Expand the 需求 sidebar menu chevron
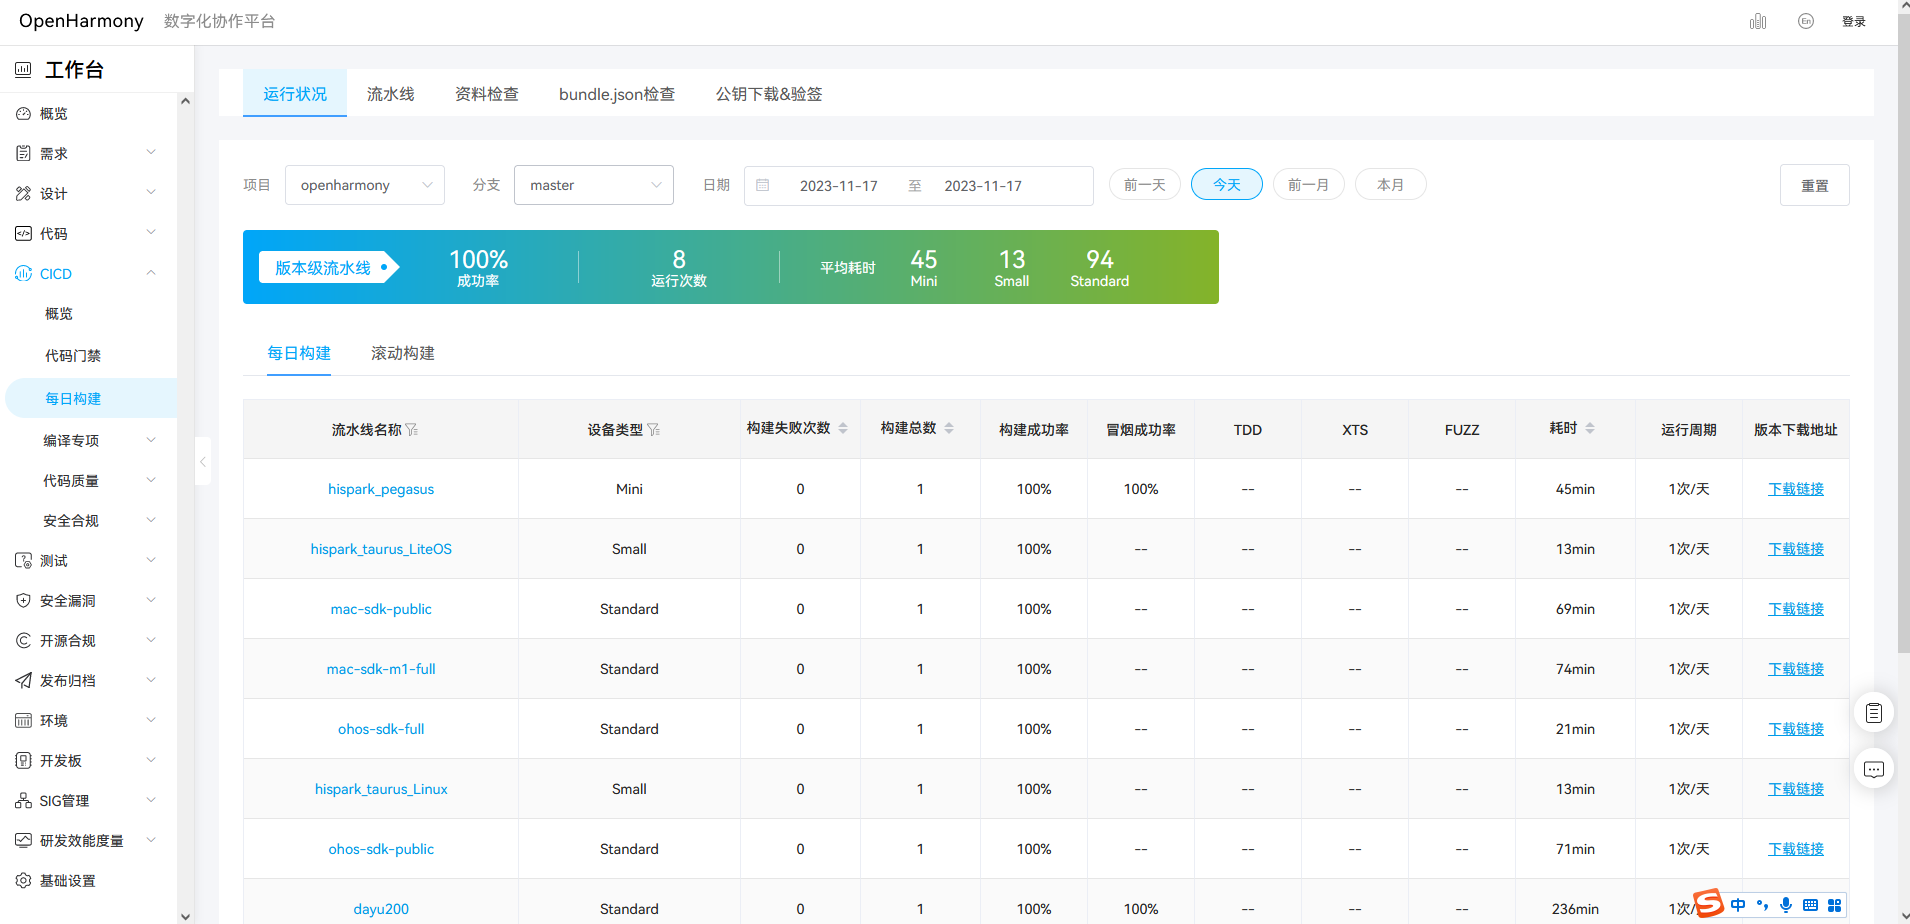The width and height of the screenshot is (1910, 924). 151,152
